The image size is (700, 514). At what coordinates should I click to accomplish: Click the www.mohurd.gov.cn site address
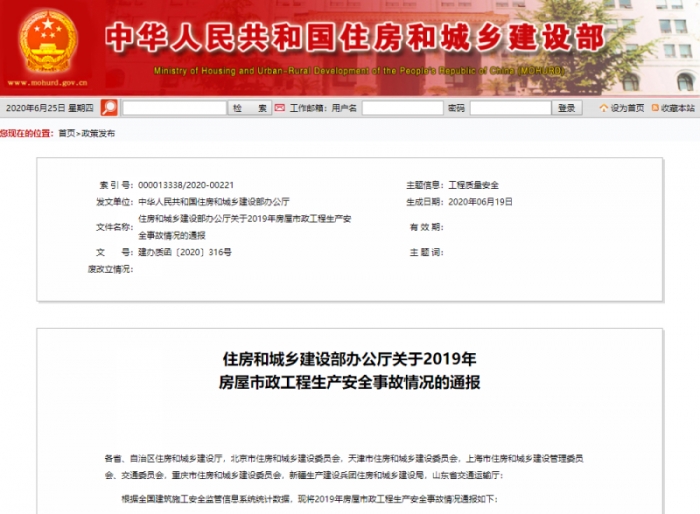point(47,87)
